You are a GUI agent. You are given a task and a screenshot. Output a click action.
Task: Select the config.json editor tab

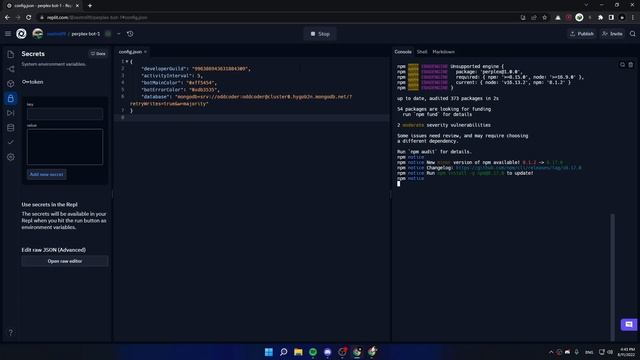coord(130,52)
